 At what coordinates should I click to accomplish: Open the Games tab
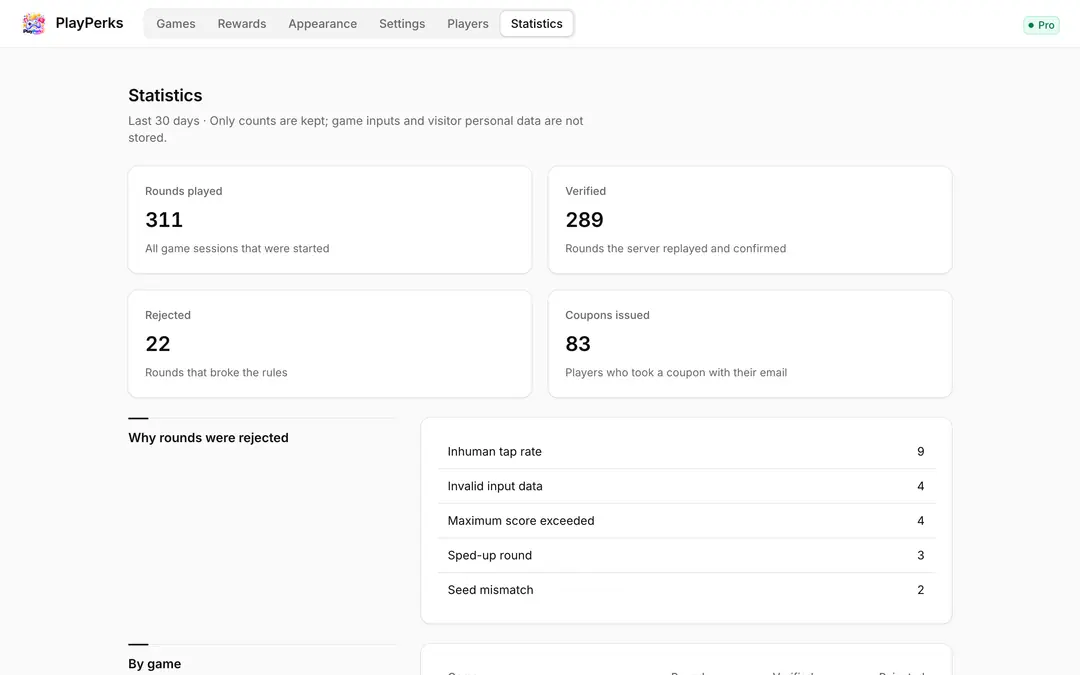point(176,23)
